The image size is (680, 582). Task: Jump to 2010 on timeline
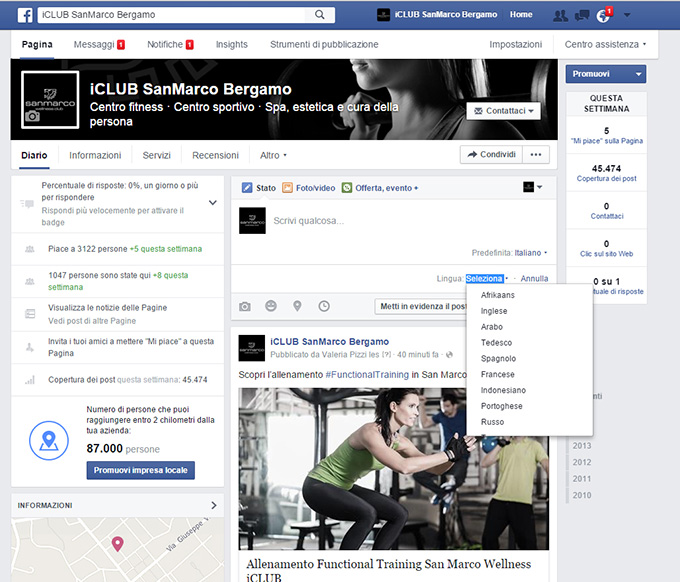(x=582, y=495)
